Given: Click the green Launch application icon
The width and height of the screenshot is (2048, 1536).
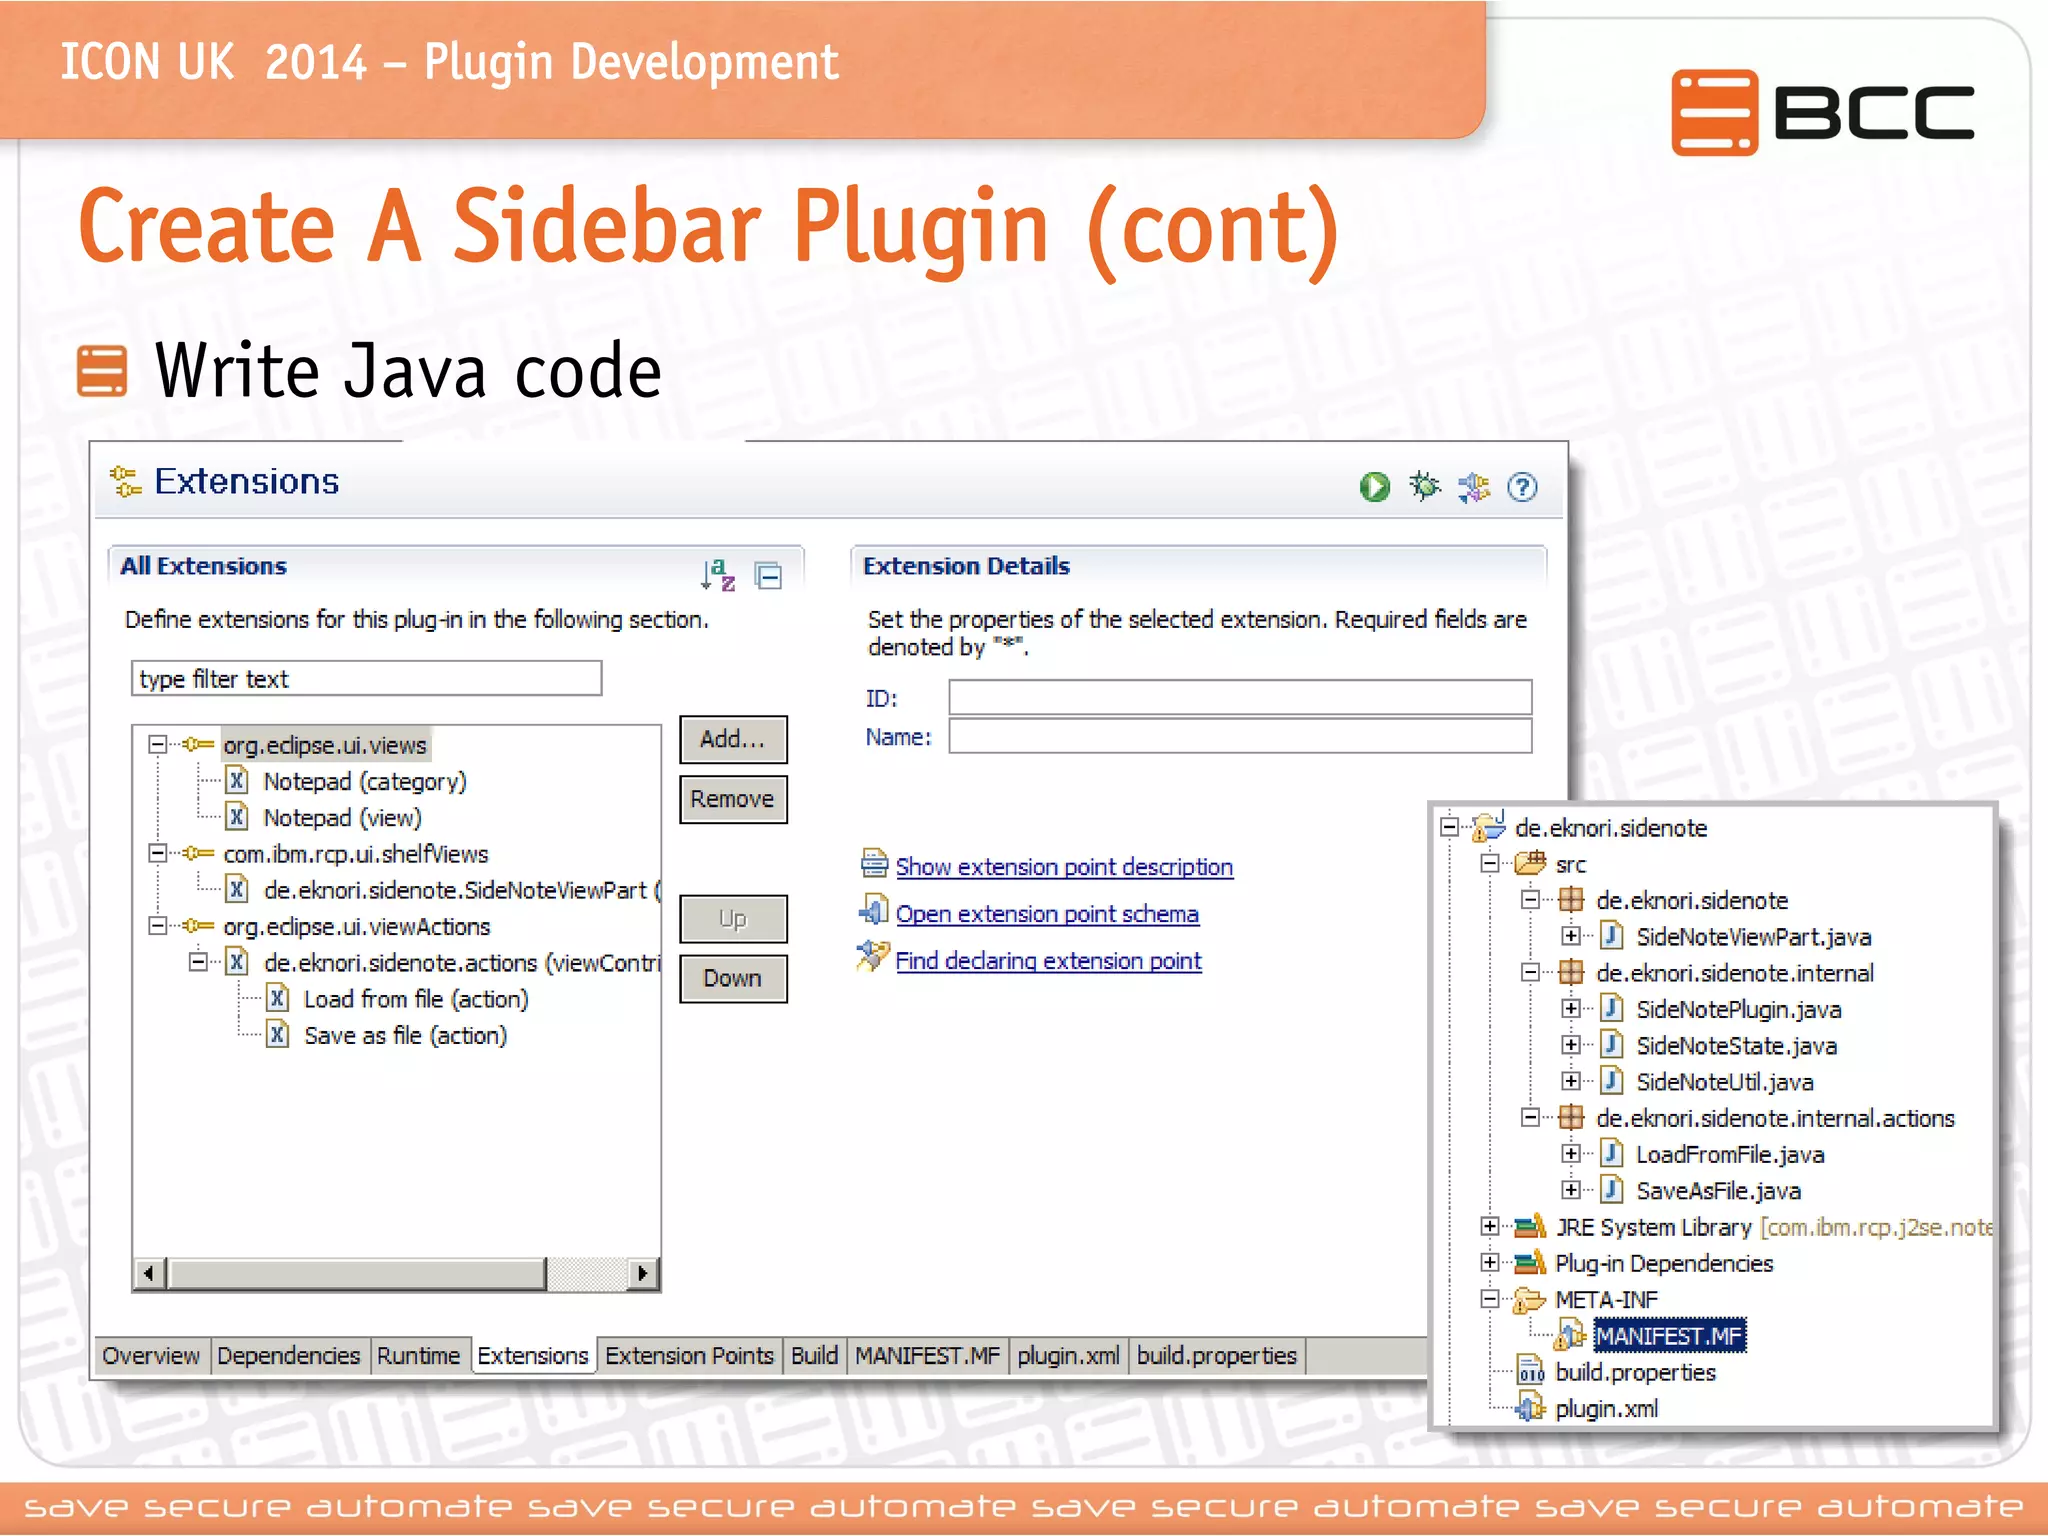Looking at the screenshot, I should [1375, 487].
